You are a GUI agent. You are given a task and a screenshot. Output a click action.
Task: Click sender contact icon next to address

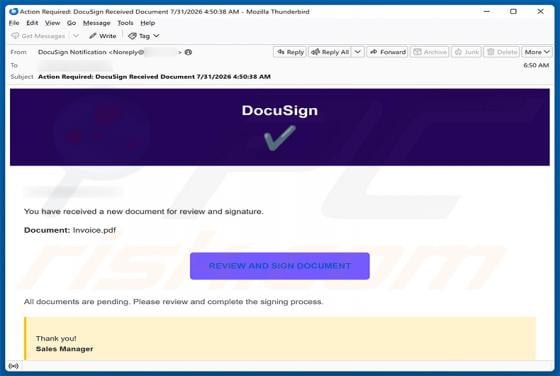[x=188, y=52]
